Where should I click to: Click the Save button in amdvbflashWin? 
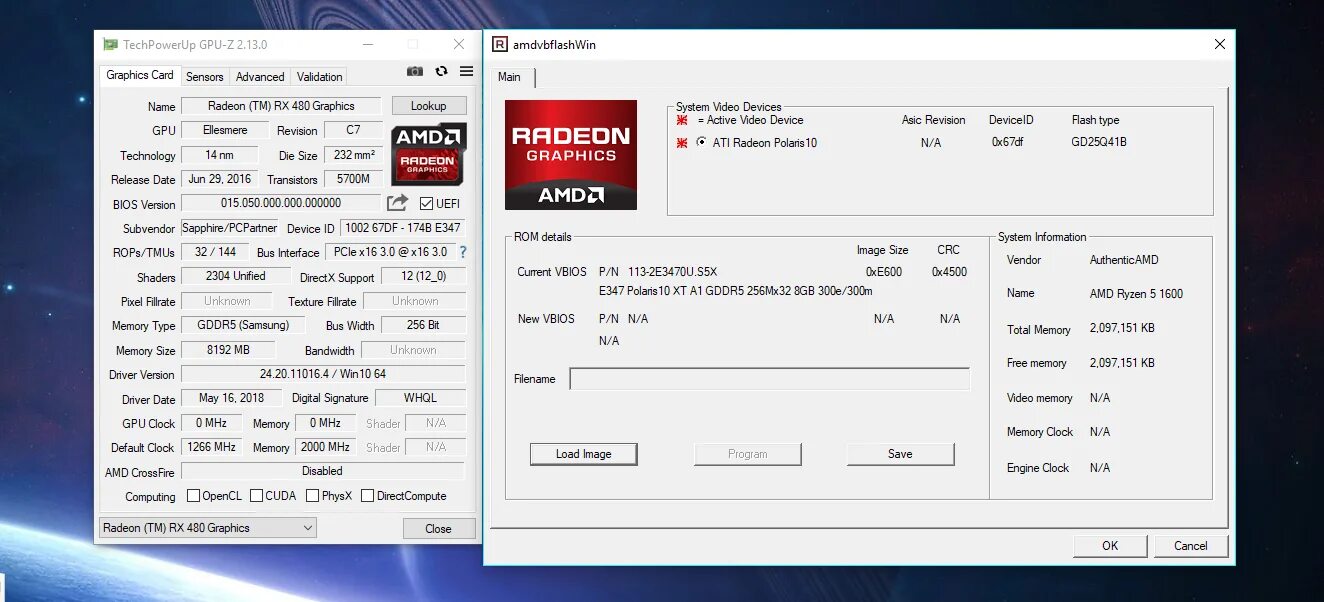tap(900, 454)
